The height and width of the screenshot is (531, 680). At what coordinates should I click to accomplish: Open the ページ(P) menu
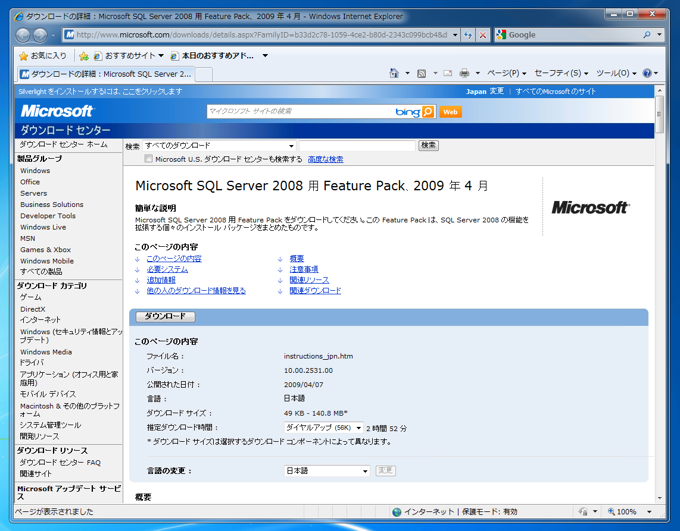(x=507, y=73)
